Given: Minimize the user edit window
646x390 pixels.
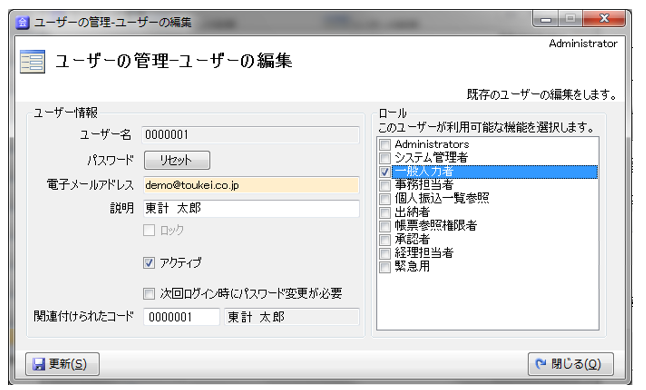Looking at the screenshot, I should pyautogui.click(x=546, y=19).
